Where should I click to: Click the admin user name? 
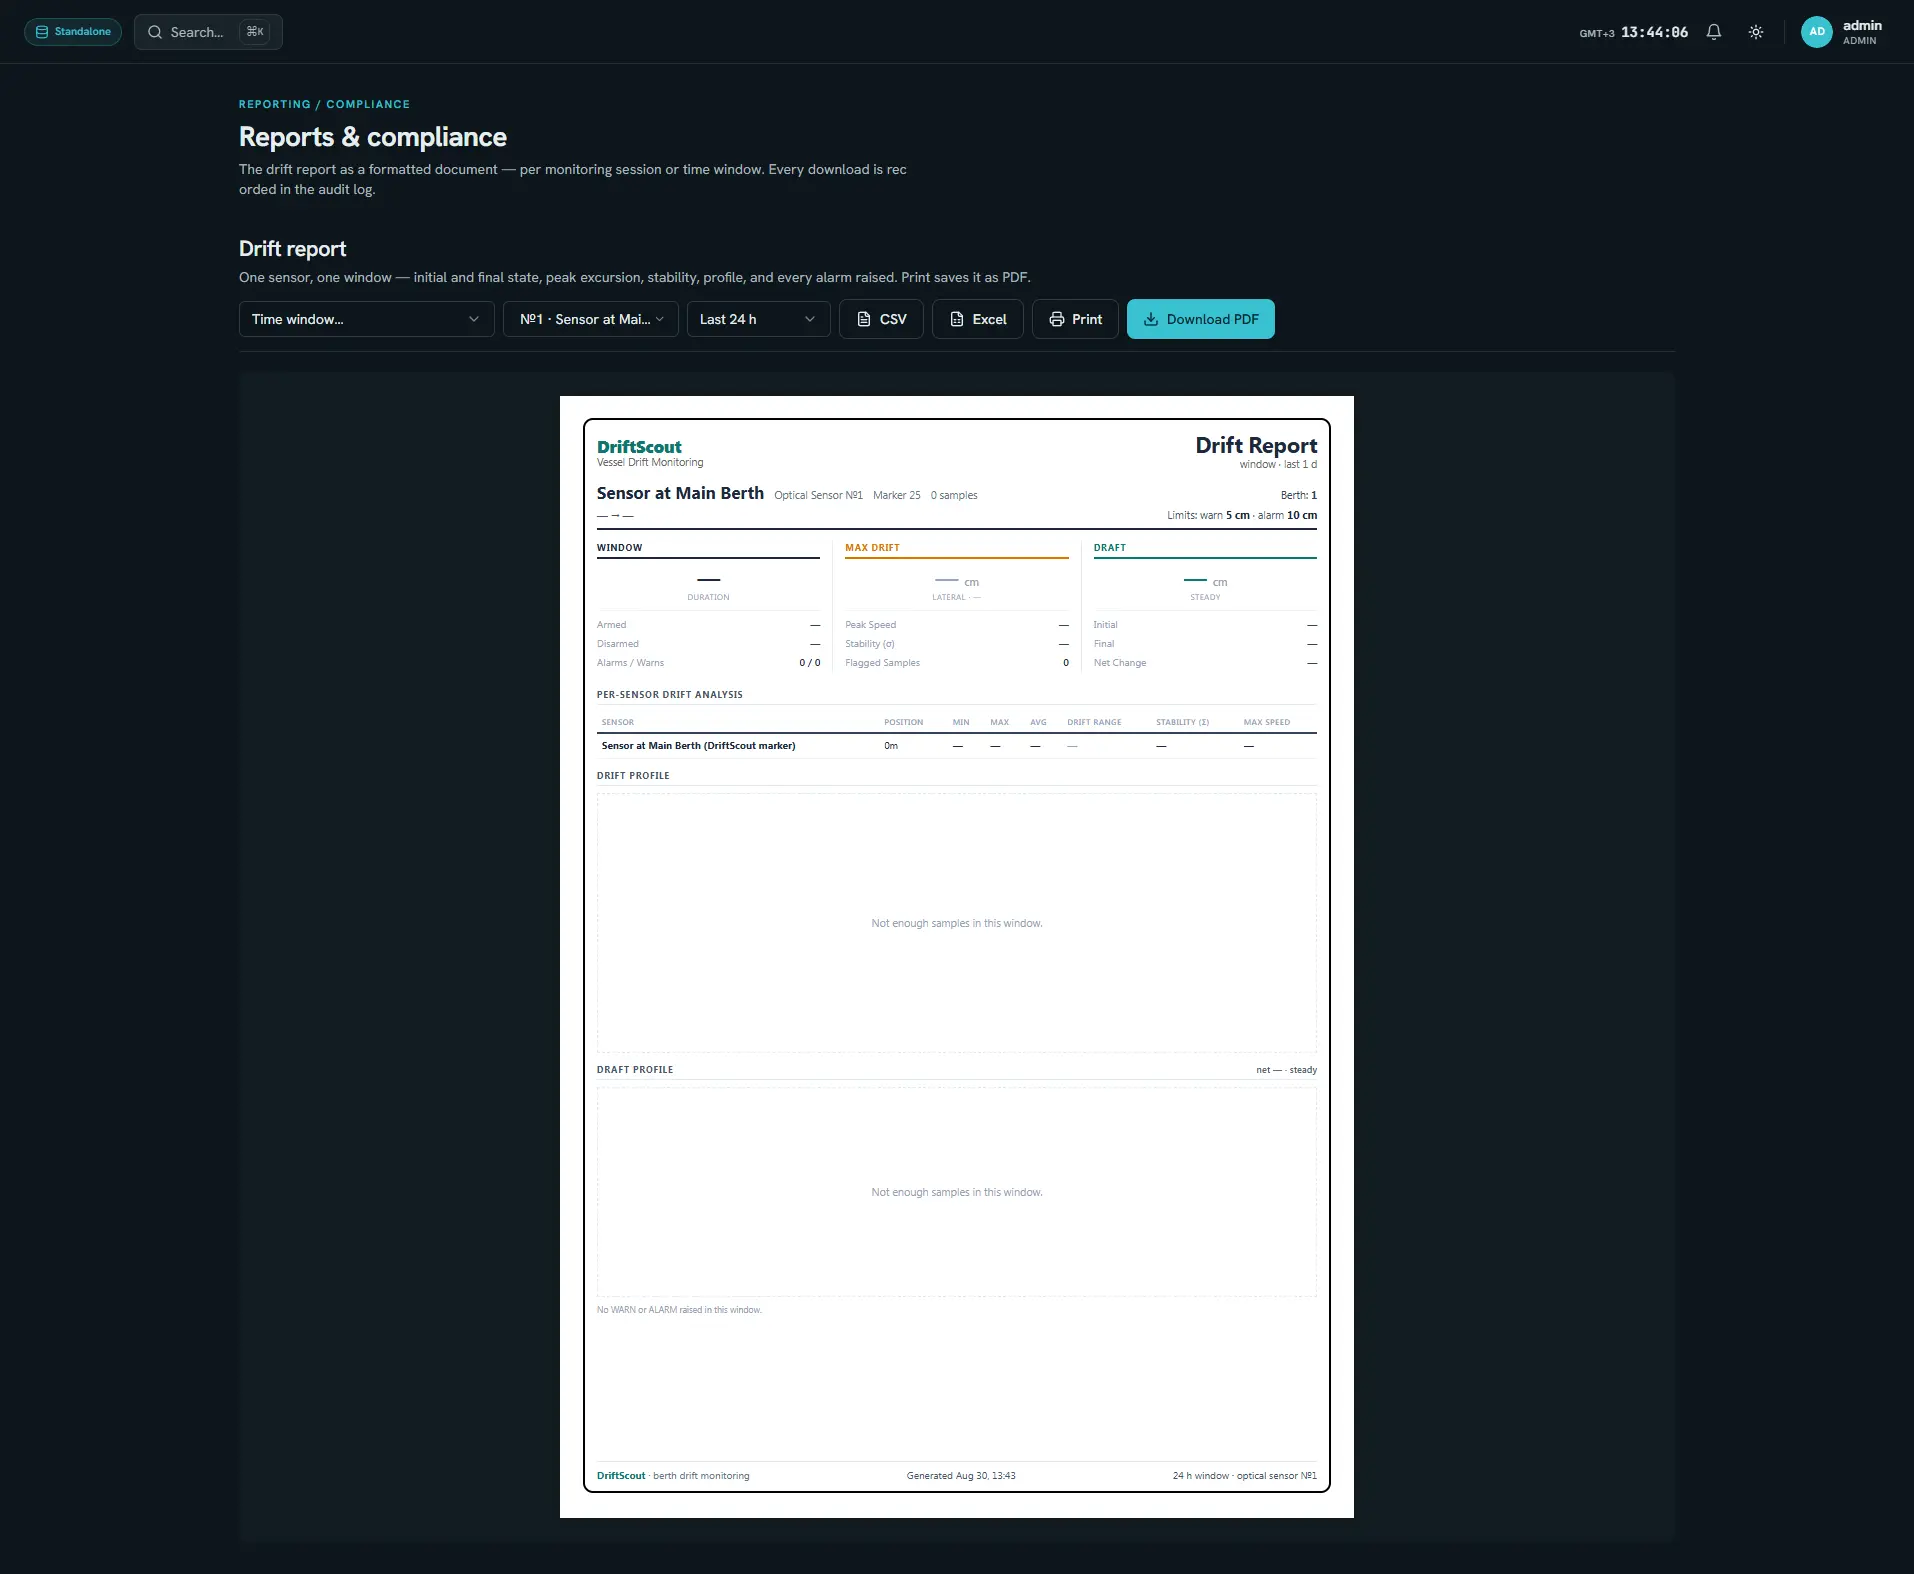click(x=1862, y=26)
